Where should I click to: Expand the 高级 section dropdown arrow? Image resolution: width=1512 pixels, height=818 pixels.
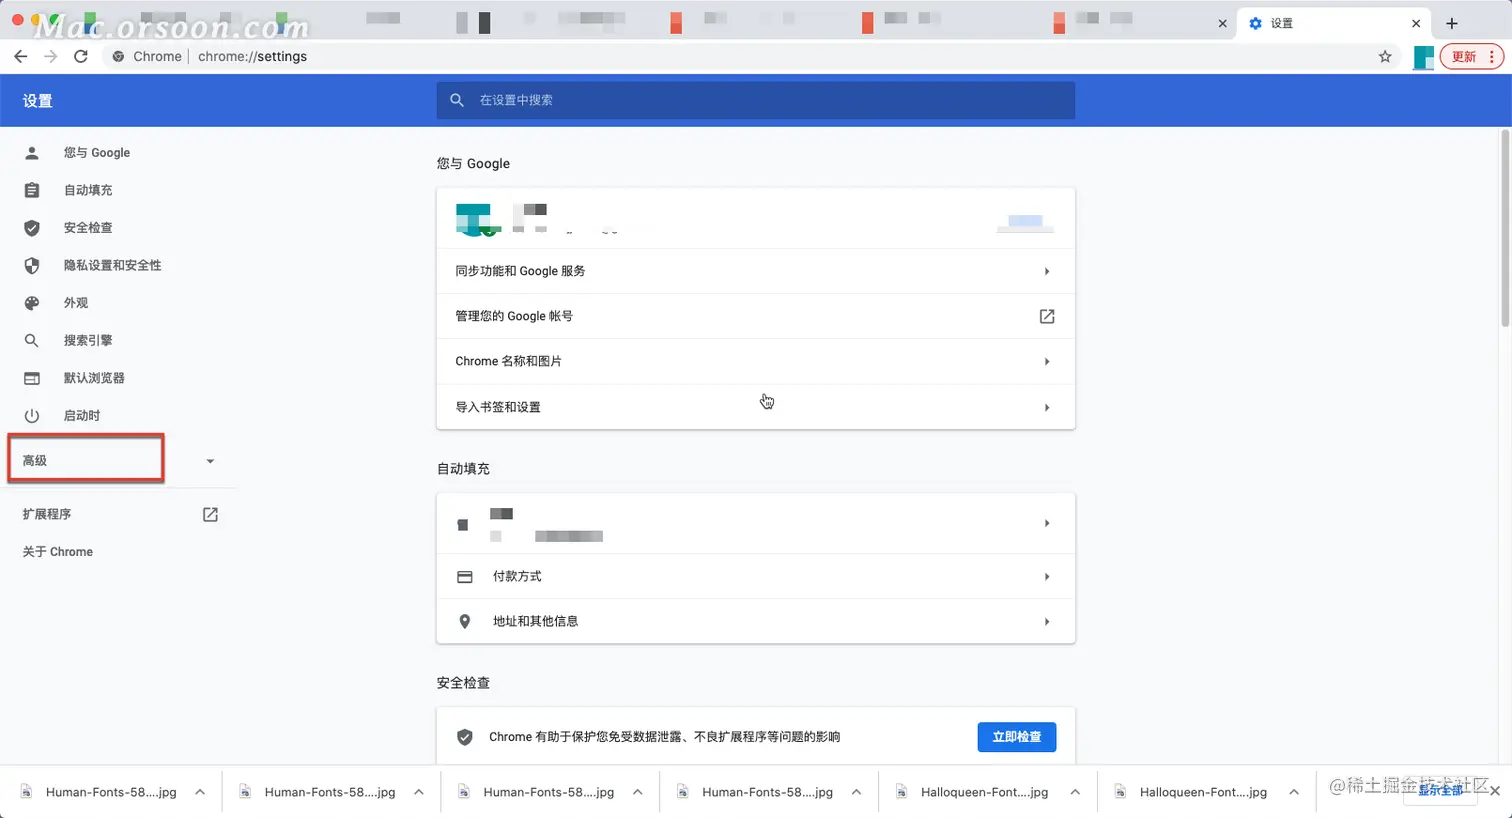point(210,461)
